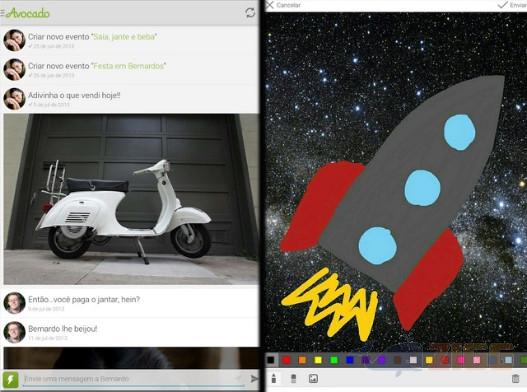527x392 pixels.
Task: Pick the black color swatch
Action: pos(271,360)
